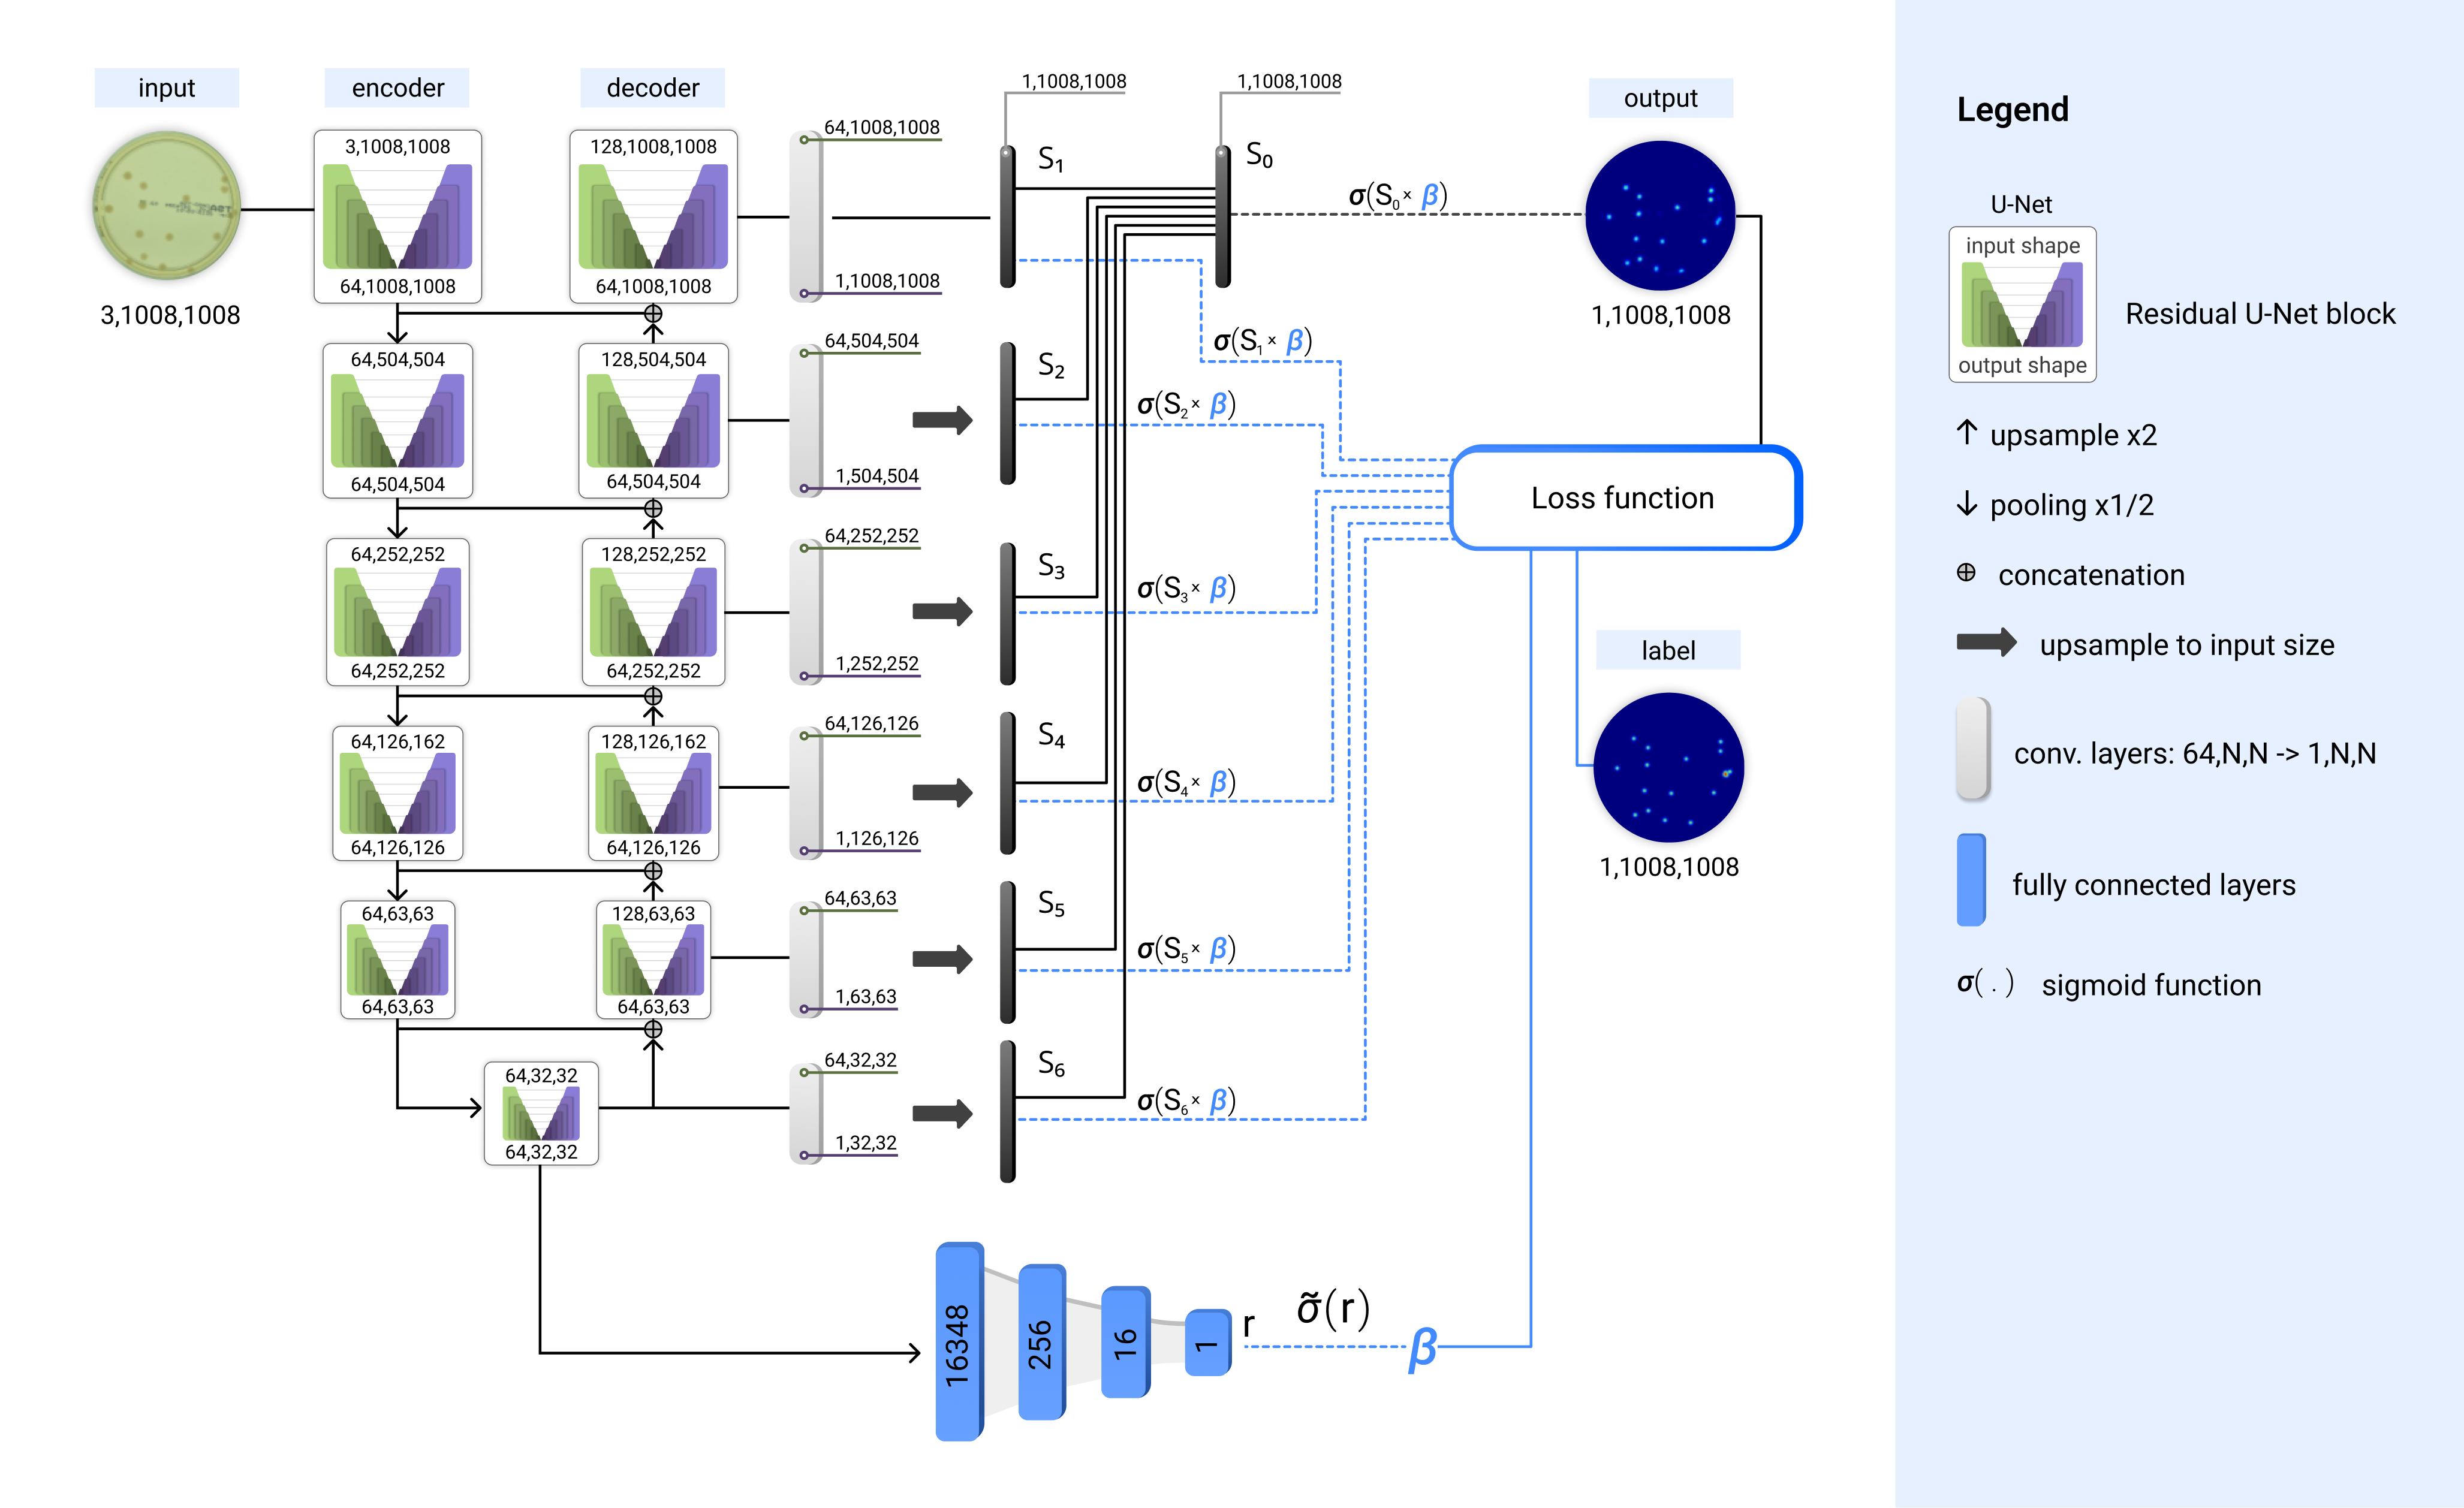
Task: Click the S5 black bar
Action: pos(1008,952)
